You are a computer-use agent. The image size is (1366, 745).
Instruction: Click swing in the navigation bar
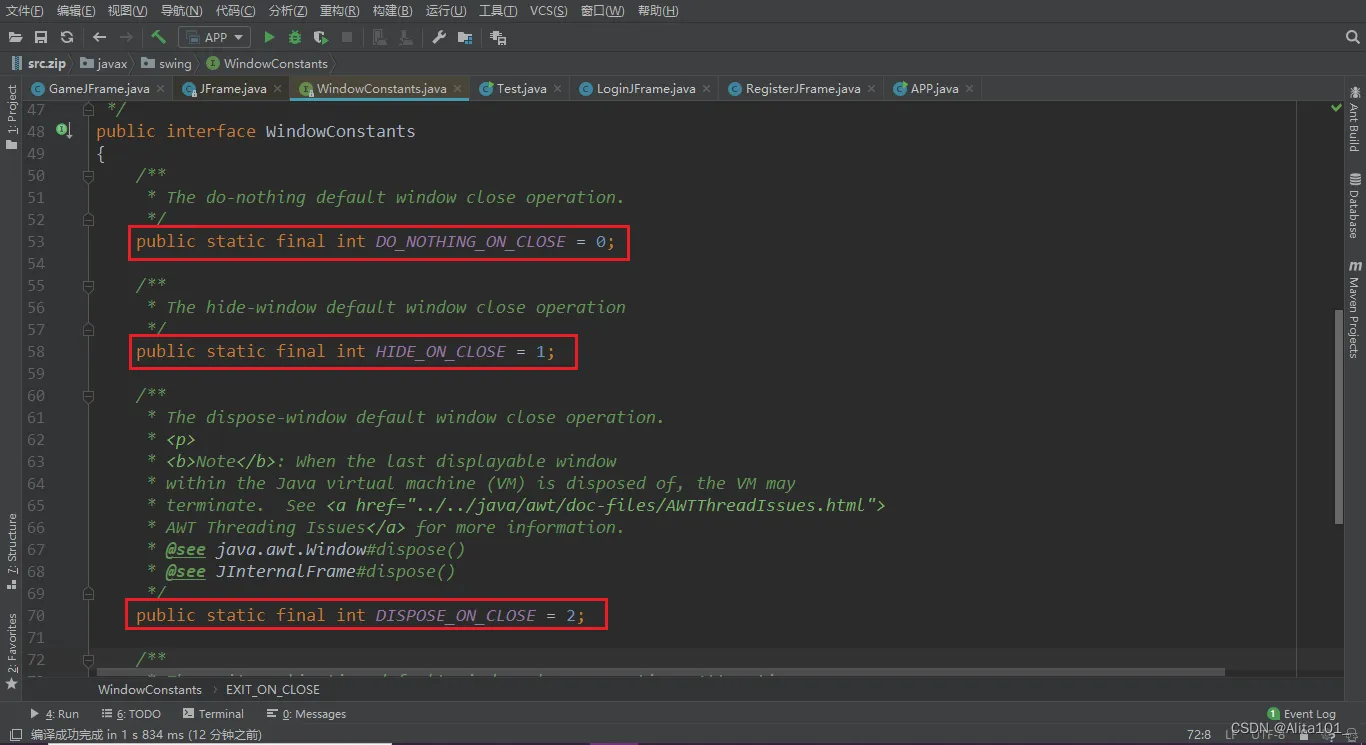pos(166,63)
